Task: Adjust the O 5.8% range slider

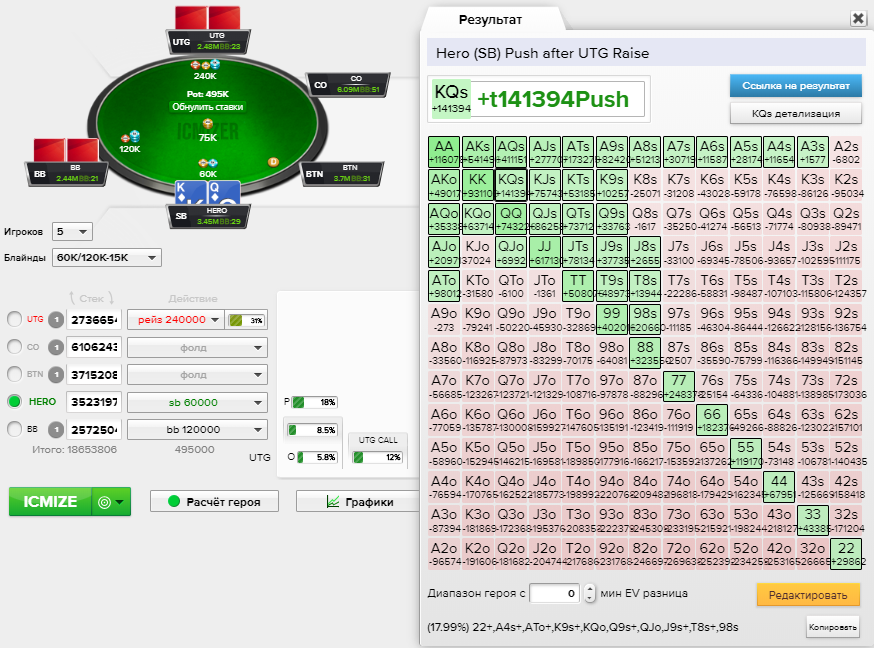Action: 317,457
